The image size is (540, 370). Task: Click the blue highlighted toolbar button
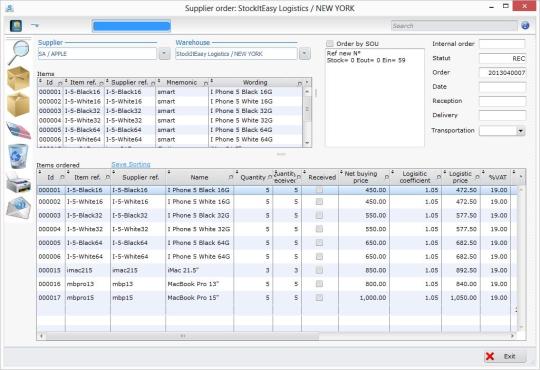coord(131,26)
